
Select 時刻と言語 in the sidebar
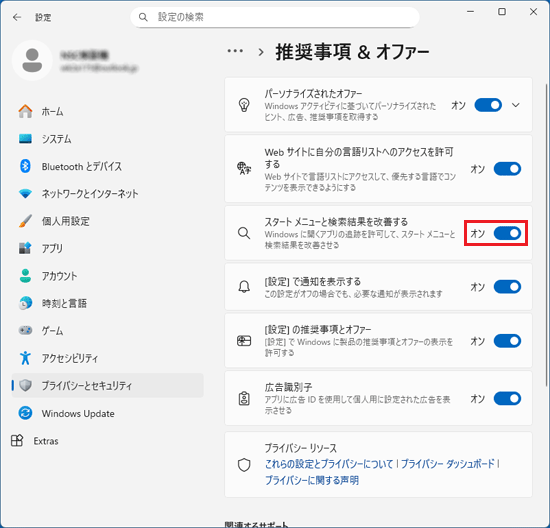pos(107,303)
